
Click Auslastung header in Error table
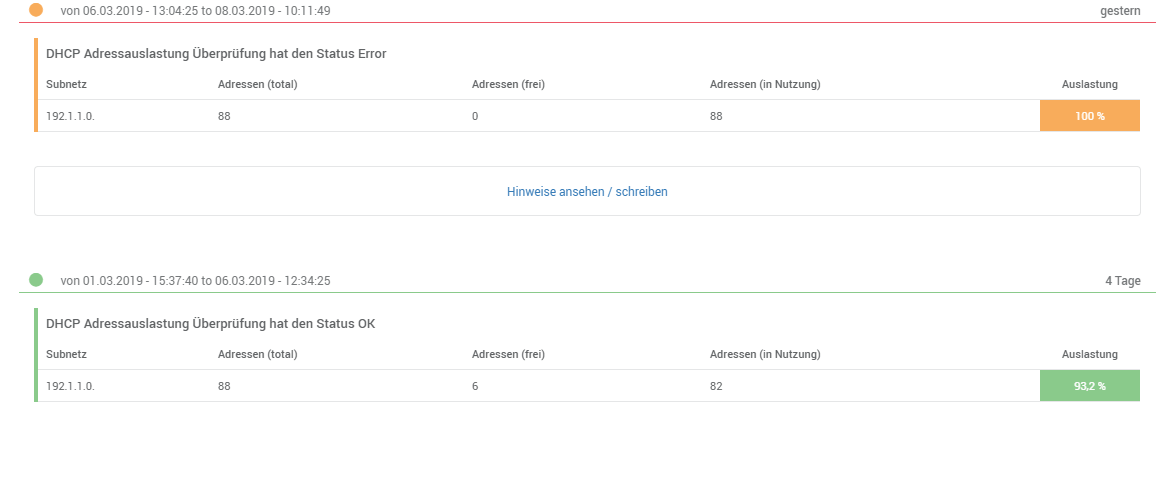[1089, 84]
